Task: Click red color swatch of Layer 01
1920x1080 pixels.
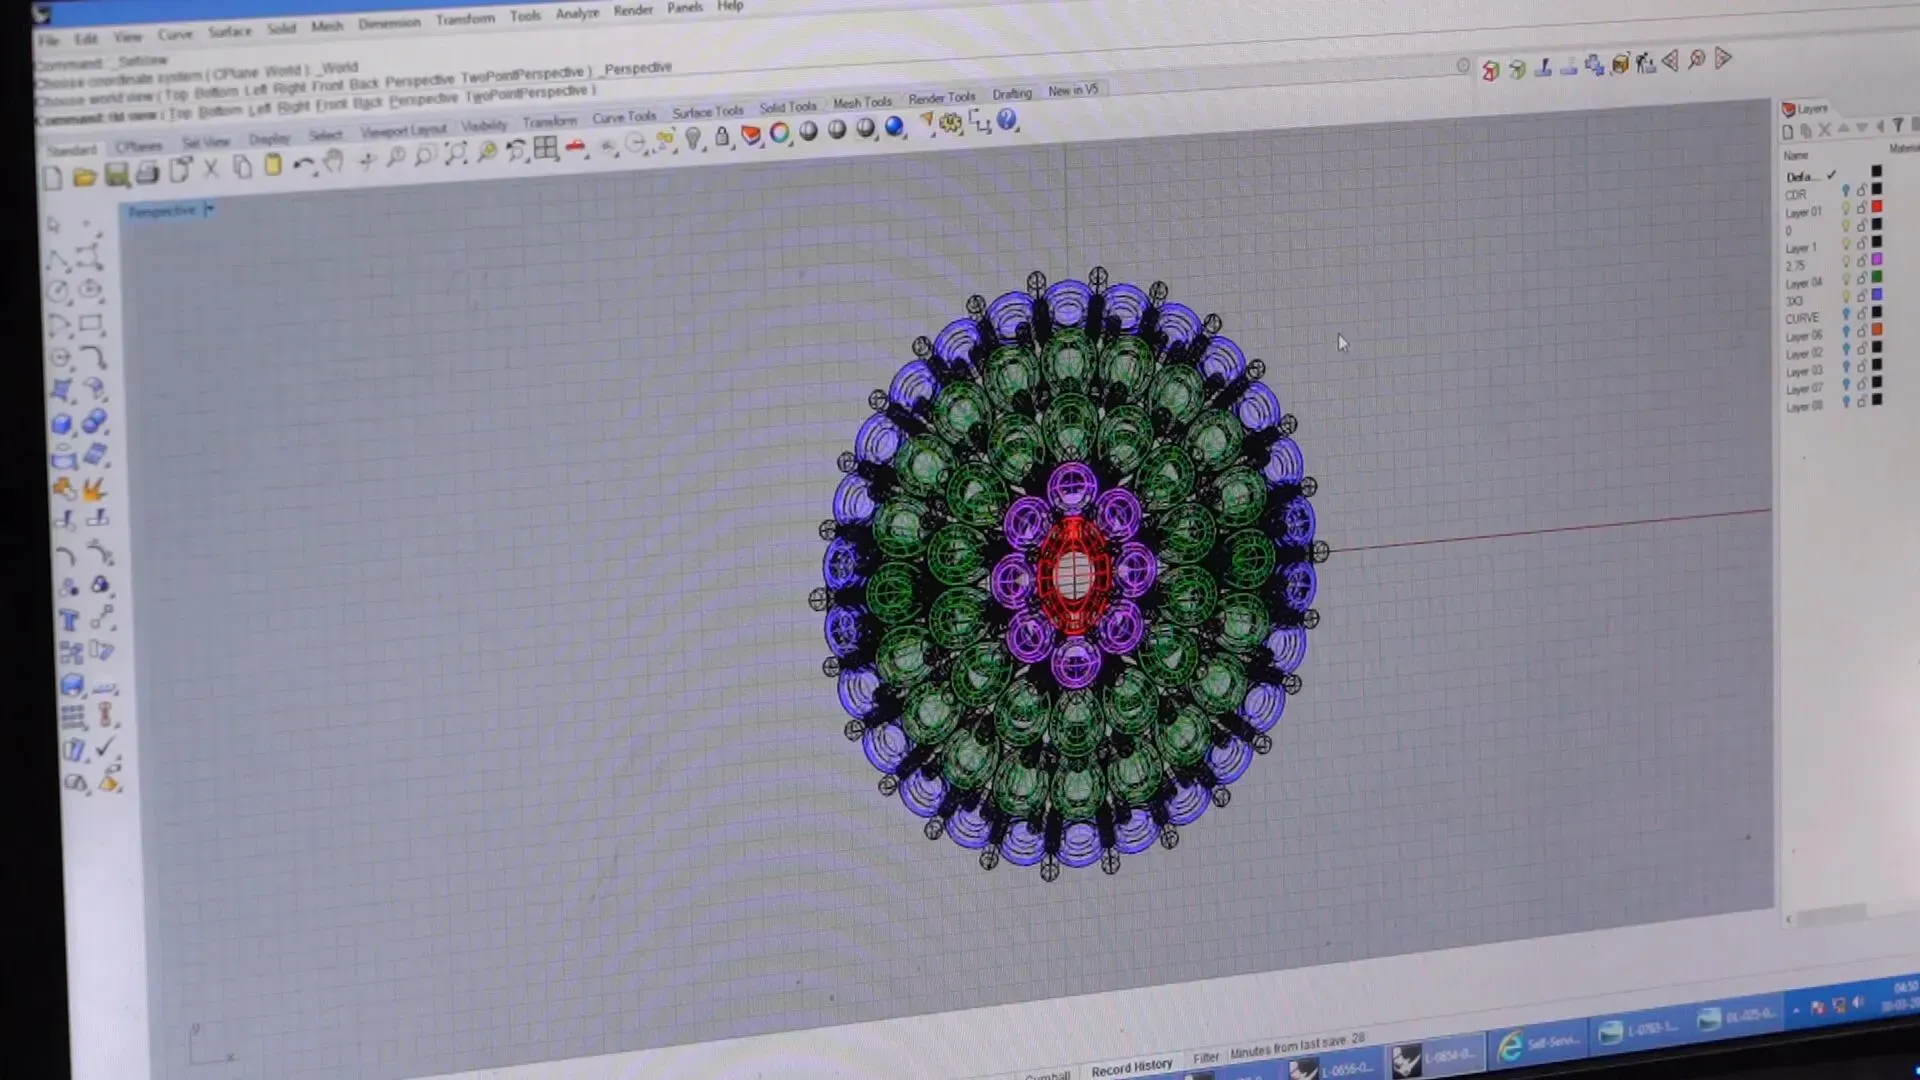Action: point(1877,207)
